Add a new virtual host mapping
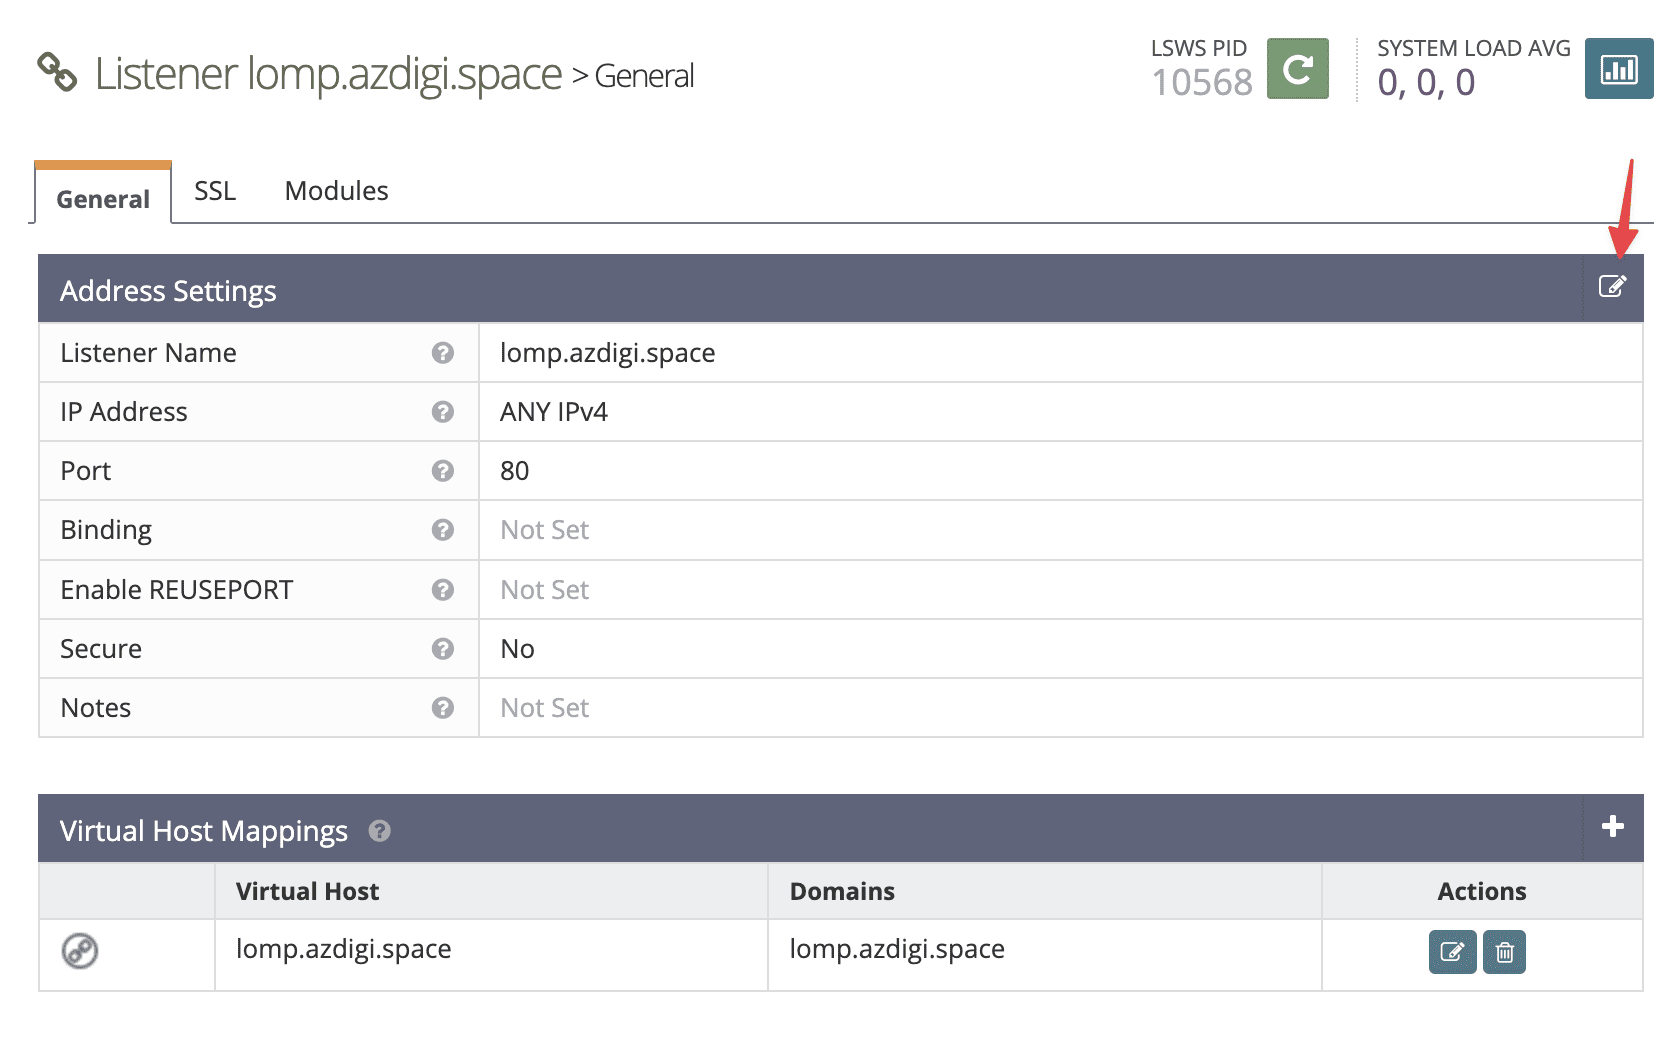 [1612, 827]
